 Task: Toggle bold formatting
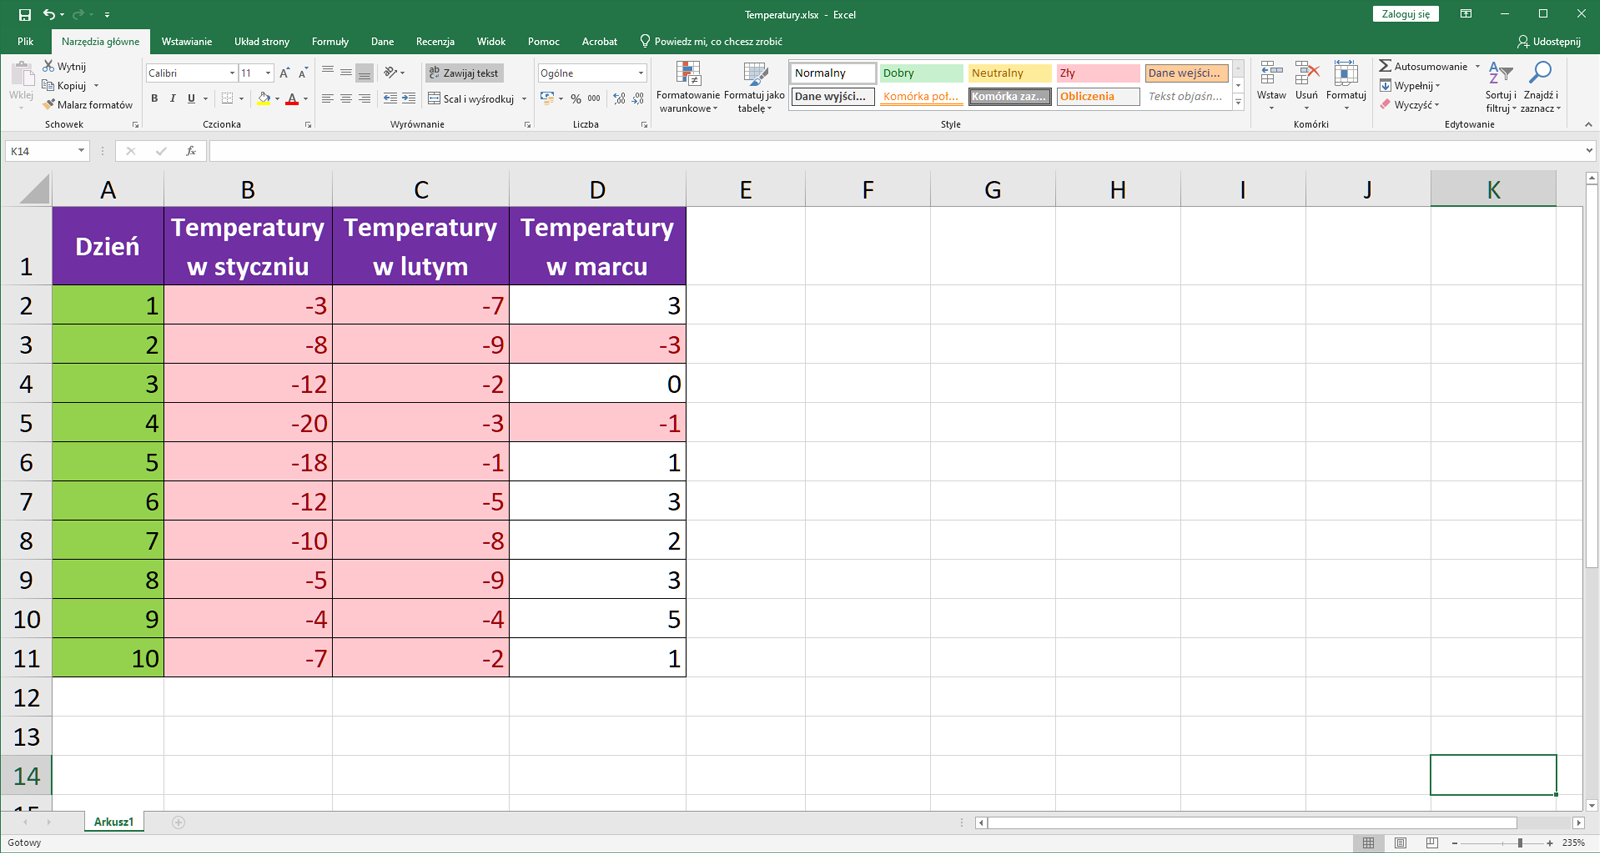(x=154, y=99)
